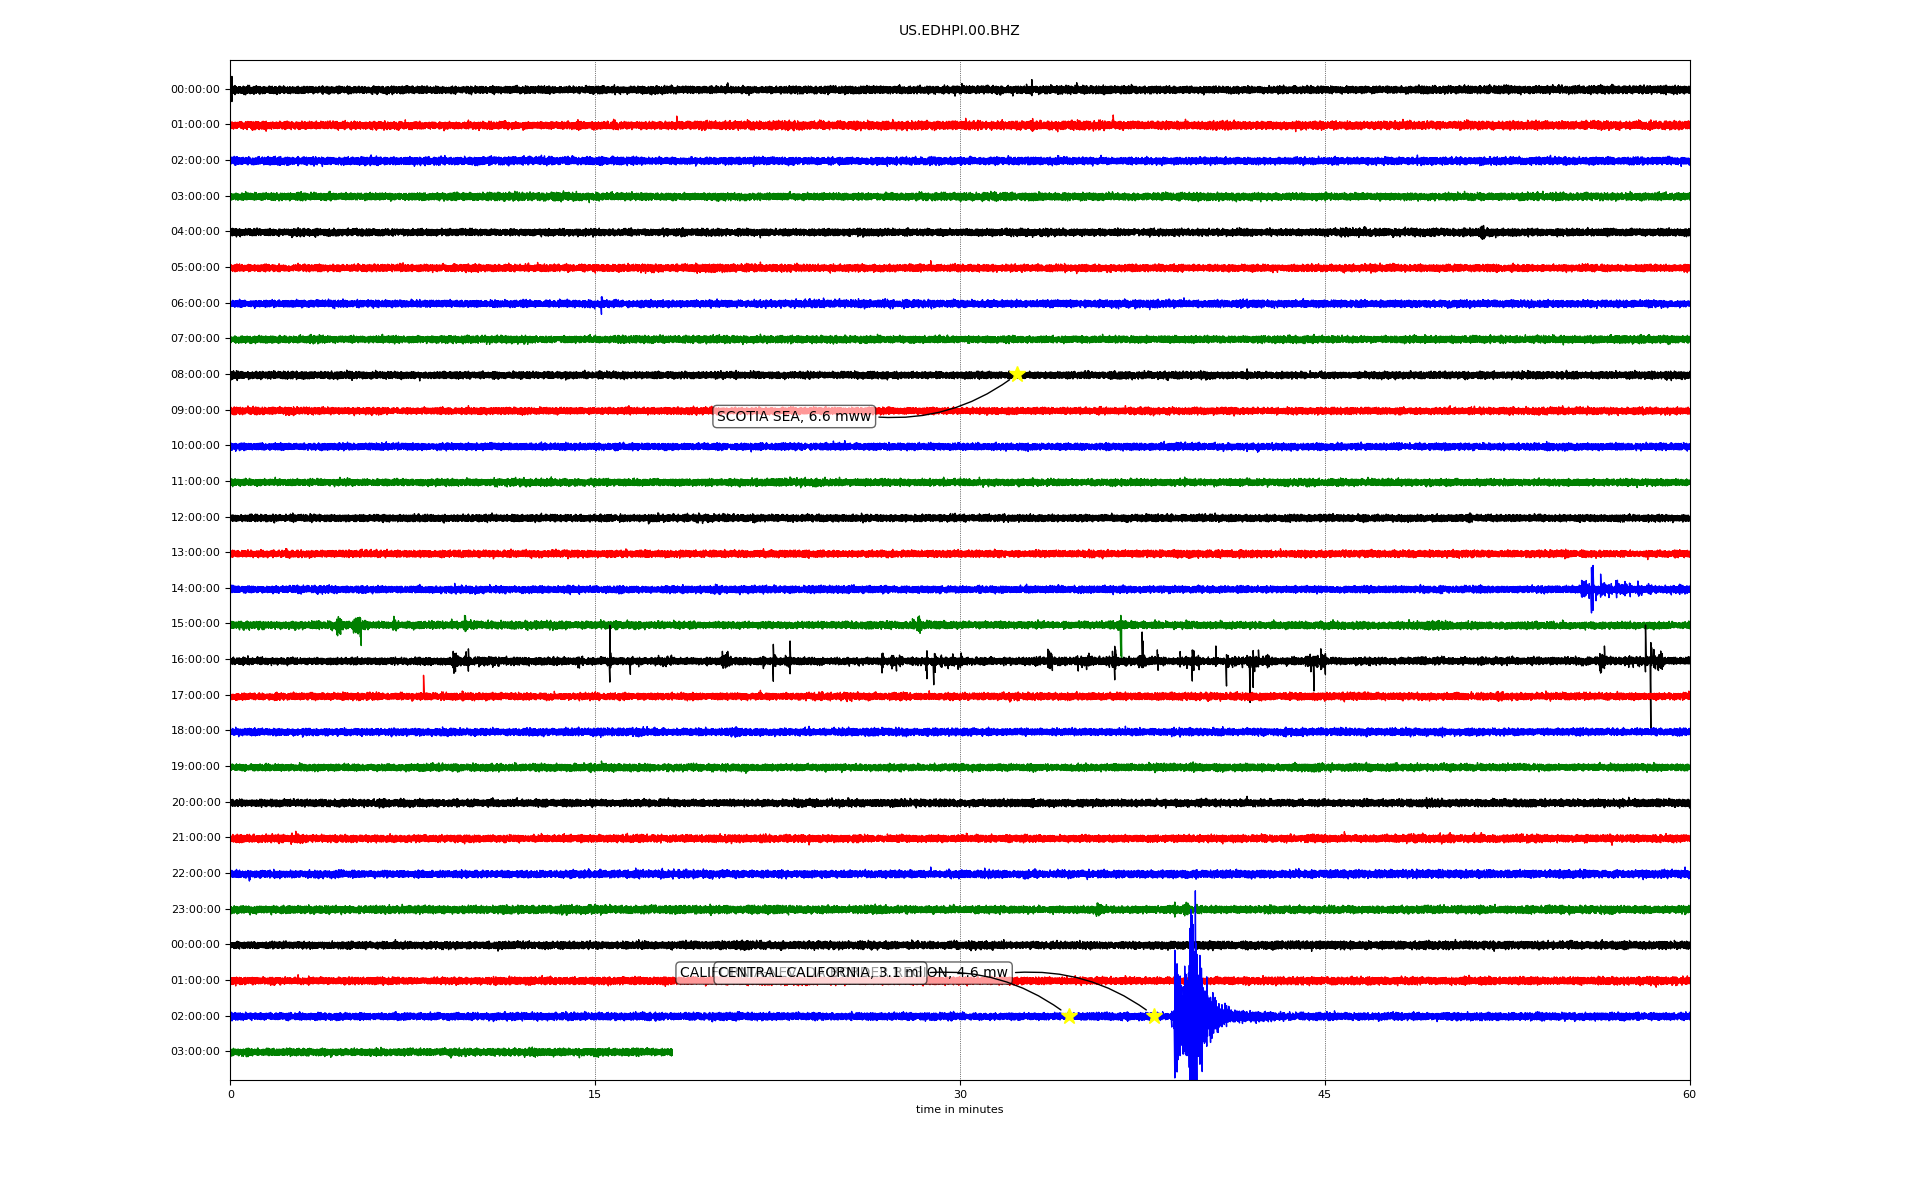The image size is (1920, 1200).
Task: Click the 14:00:00 trace label
Action: (195, 589)
